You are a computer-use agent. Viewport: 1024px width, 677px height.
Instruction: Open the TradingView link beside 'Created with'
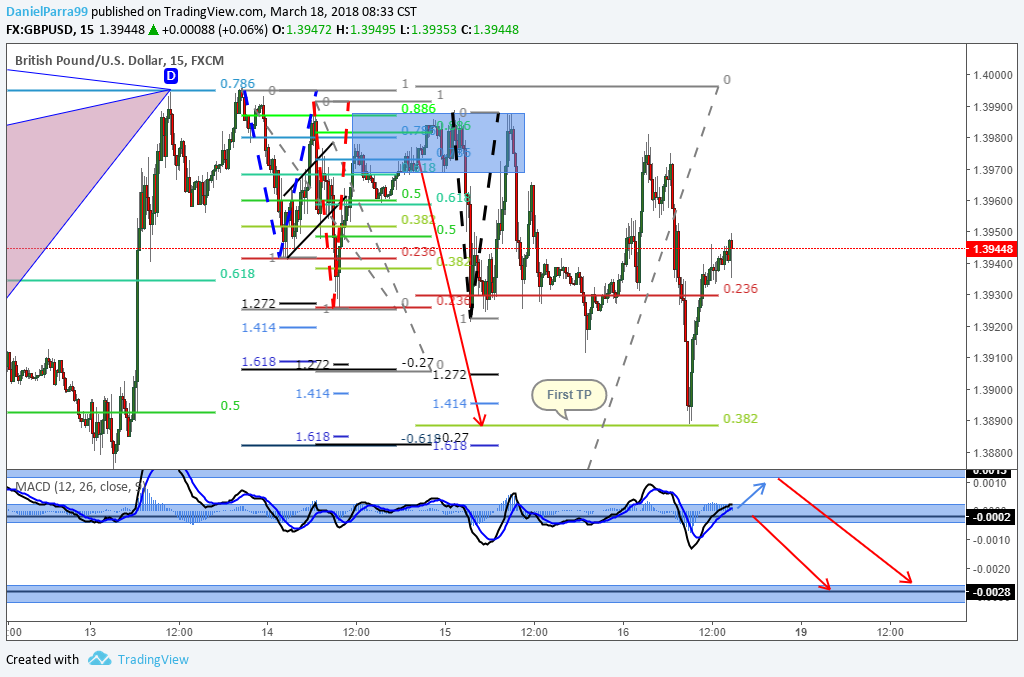point(153,659)
